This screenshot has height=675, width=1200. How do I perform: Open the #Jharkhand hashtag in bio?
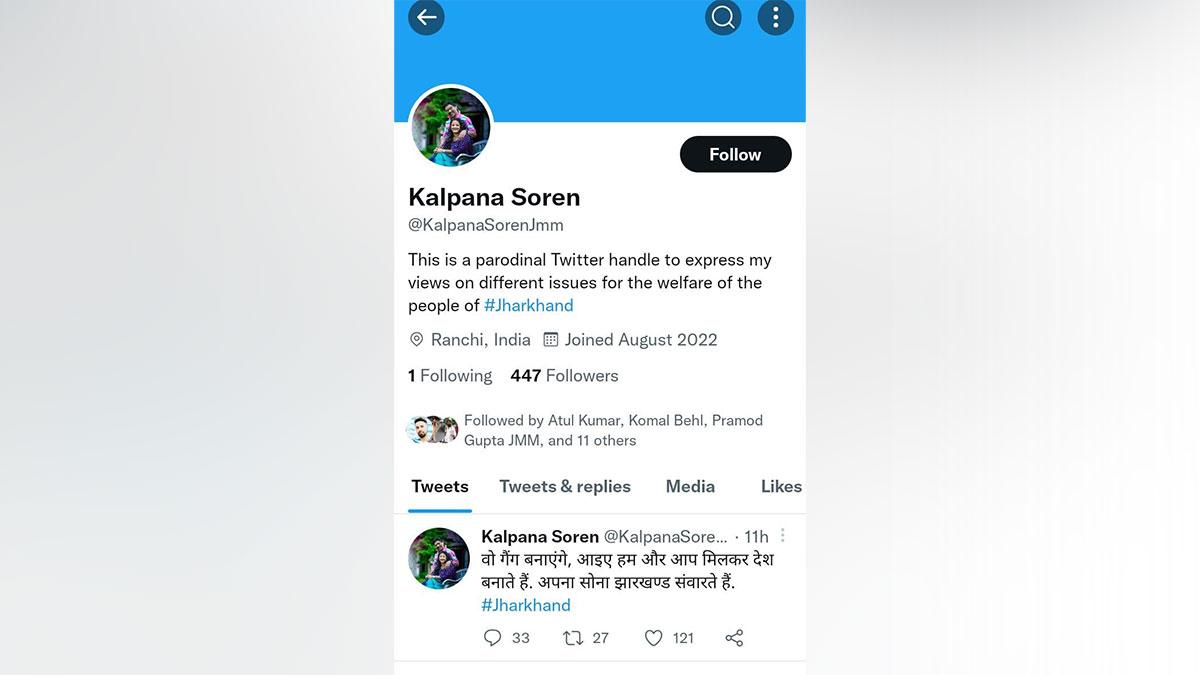point(528,305)
